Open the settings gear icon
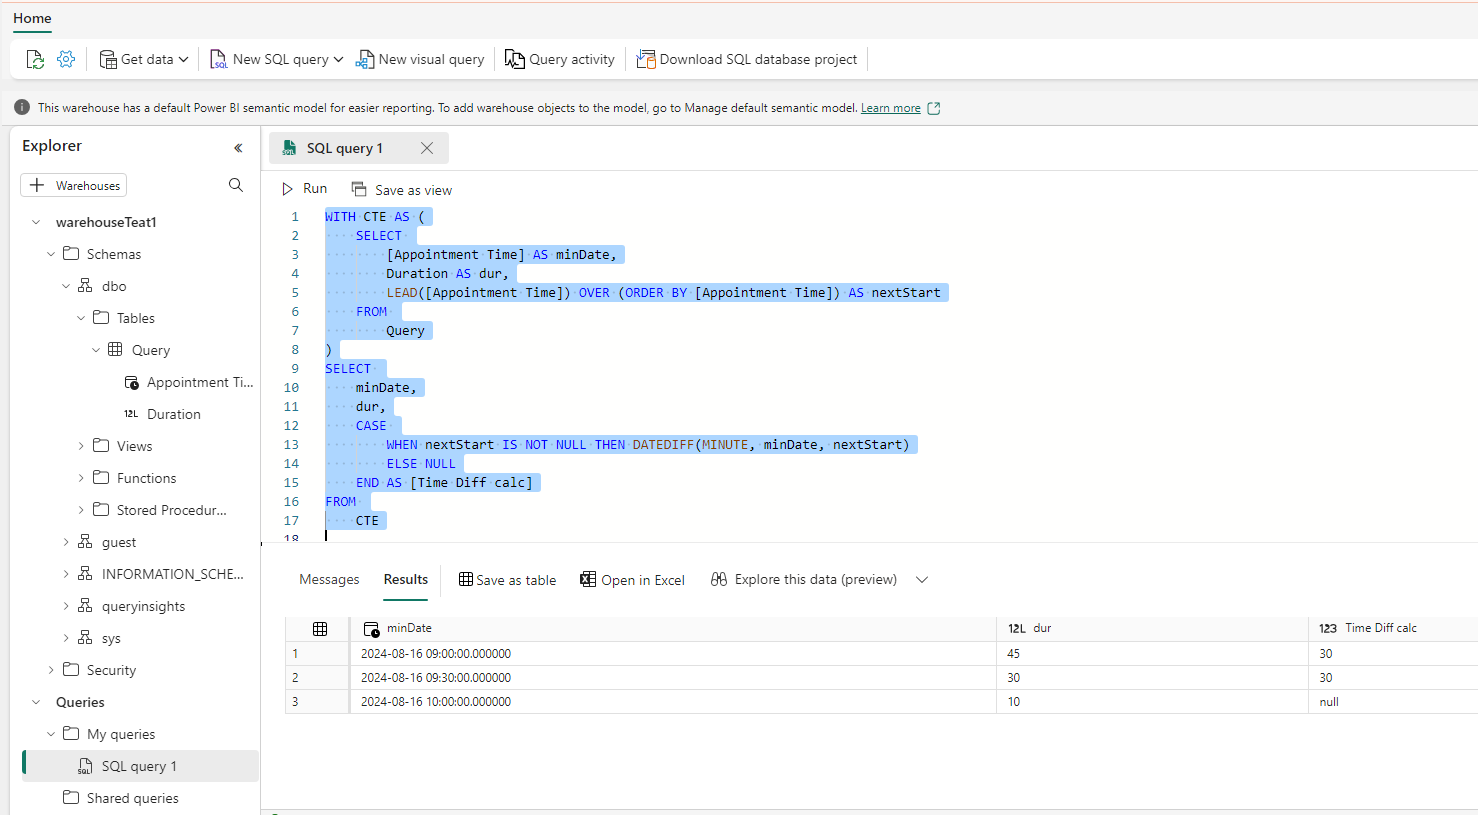This screenshot has height=815, width=1478. click(66, 60)
